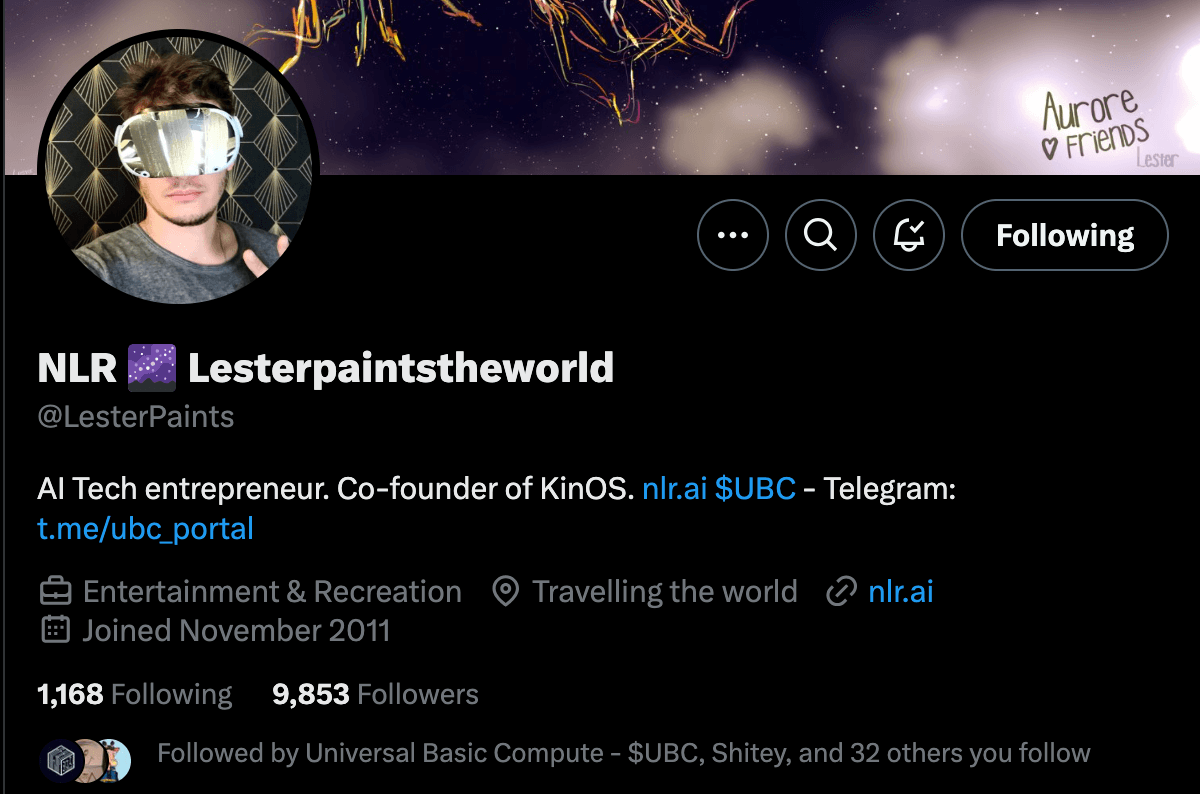The height and width of the screenshot is (794, 1200).
Task: Open the three-dot More options menu
Action: [x=733, y=235]
